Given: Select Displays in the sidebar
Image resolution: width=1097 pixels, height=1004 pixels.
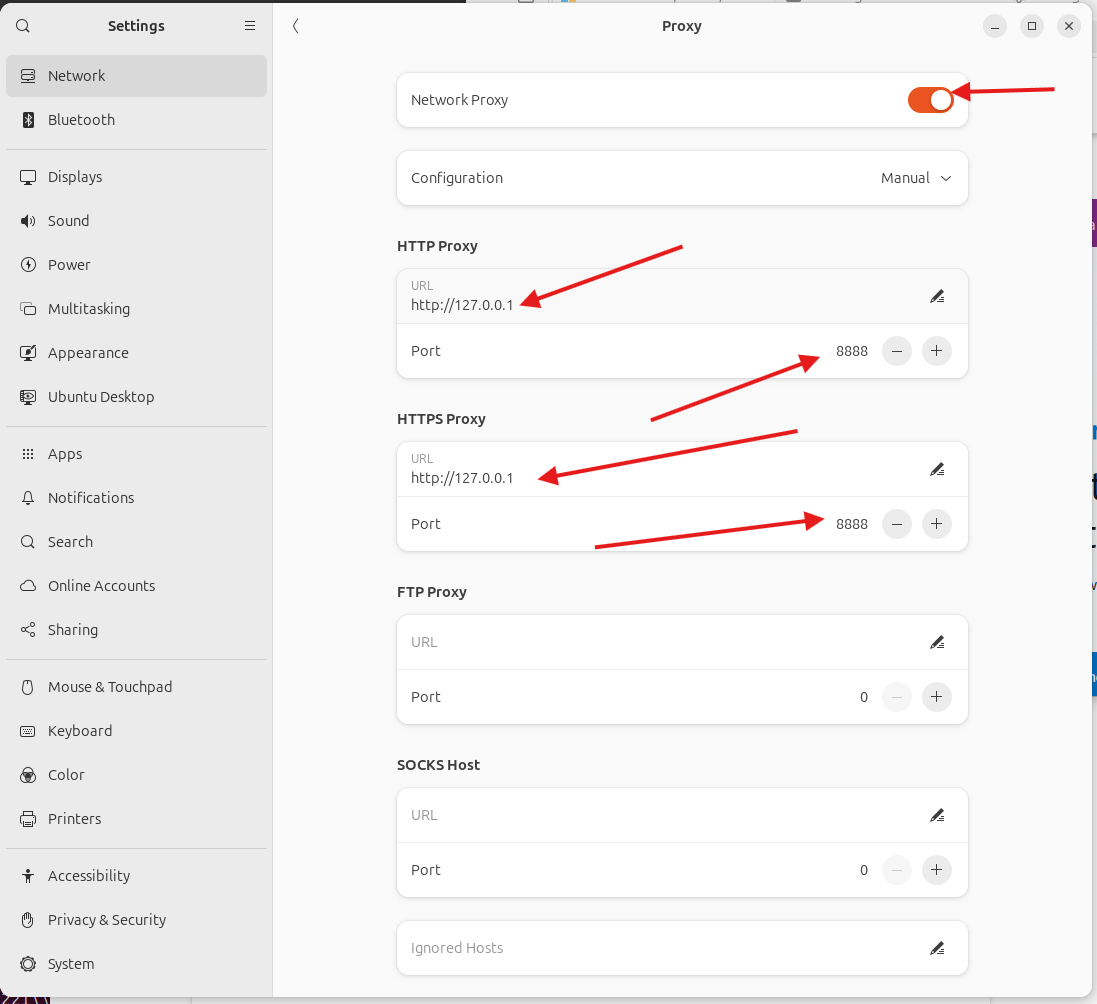Looking at the screenshot, I should coord(75,177).
